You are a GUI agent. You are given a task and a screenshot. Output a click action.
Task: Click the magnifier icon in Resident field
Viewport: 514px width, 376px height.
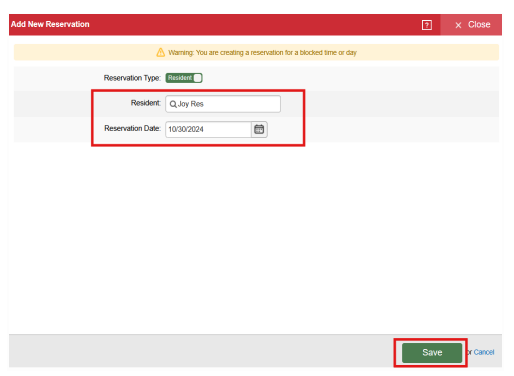pyautogui.click(x=173, y=104)
